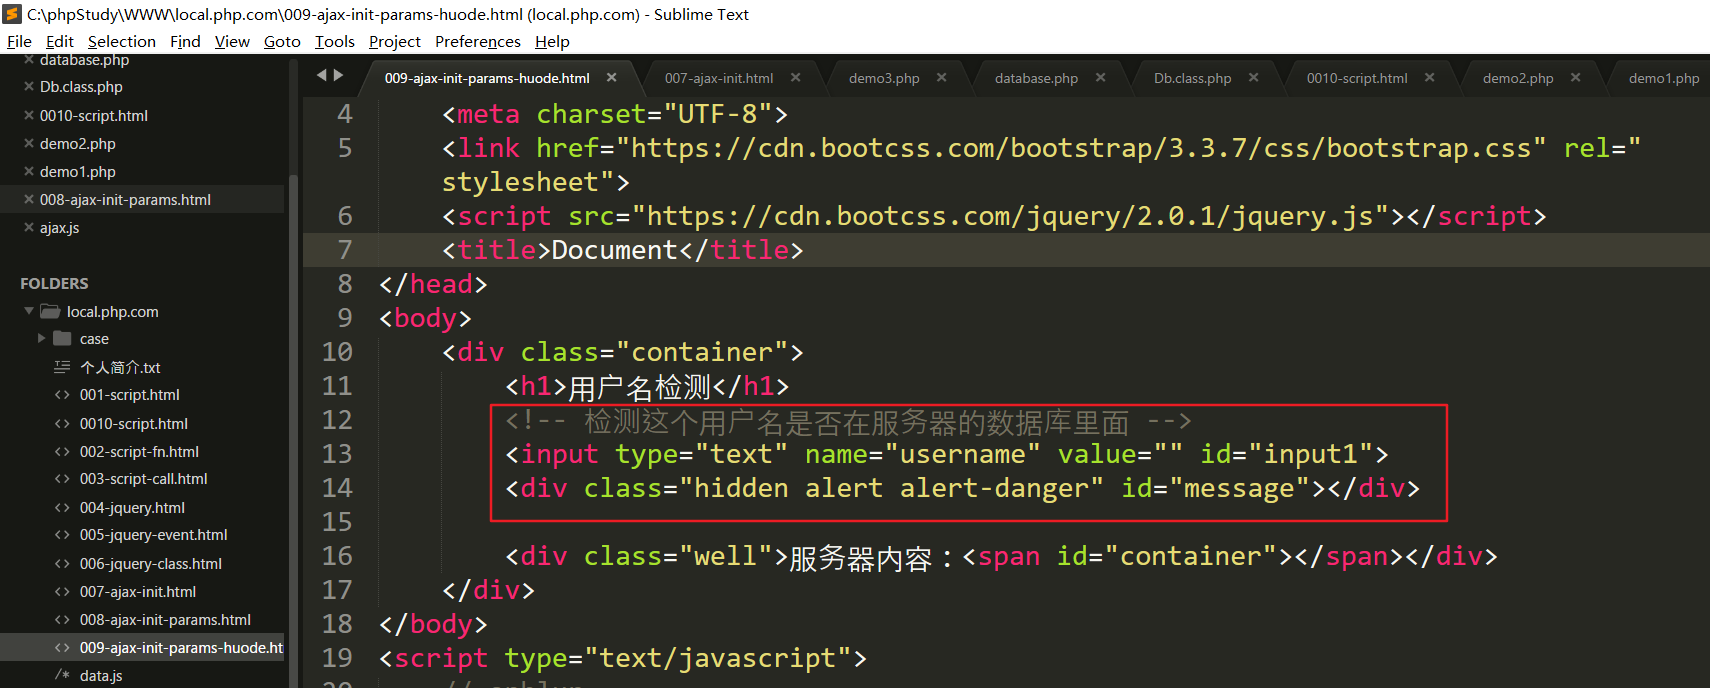Close the Db.class.php editor tab
This screenshot has height=688, width=1710.
(x=1253, y=78)
